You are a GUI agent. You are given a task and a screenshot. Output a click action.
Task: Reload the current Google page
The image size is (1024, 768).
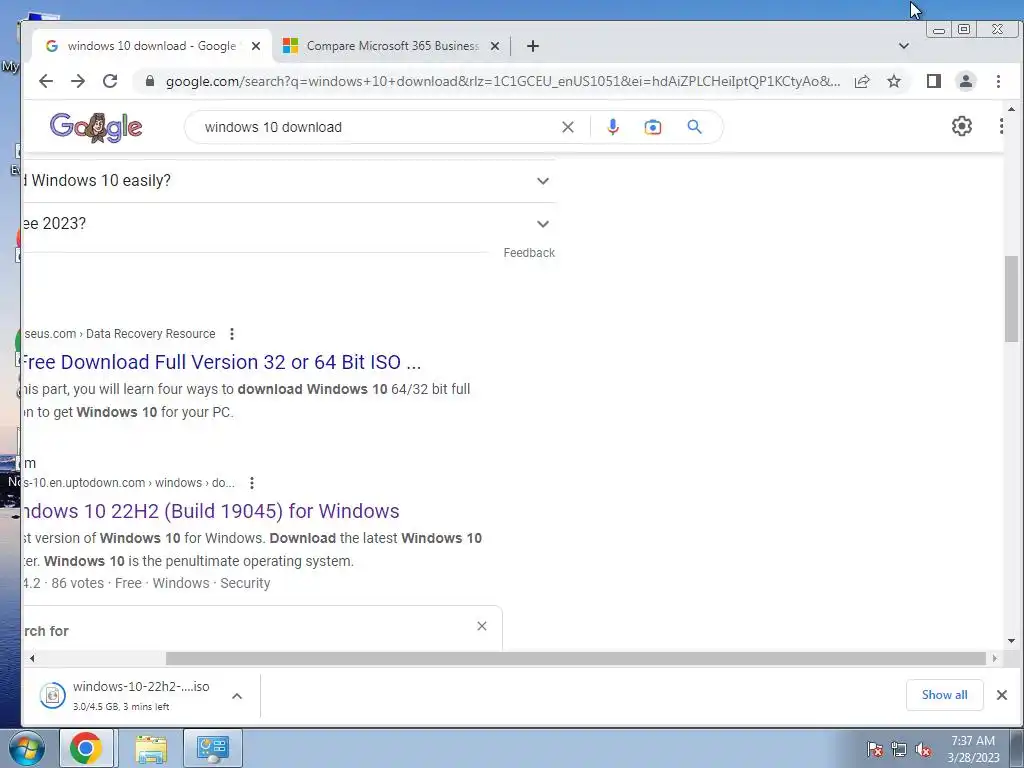[x=110, y=81]
